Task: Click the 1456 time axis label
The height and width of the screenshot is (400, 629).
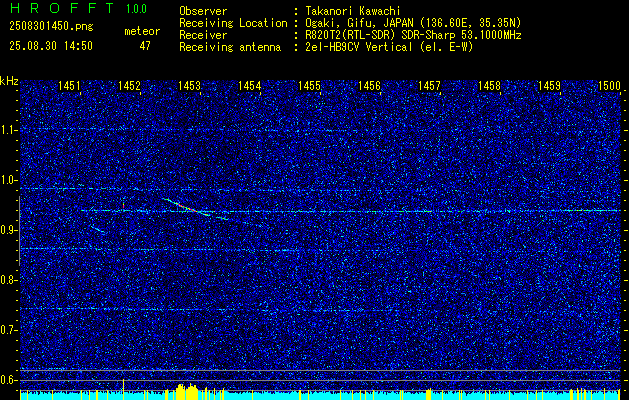Action: [369, 85]
